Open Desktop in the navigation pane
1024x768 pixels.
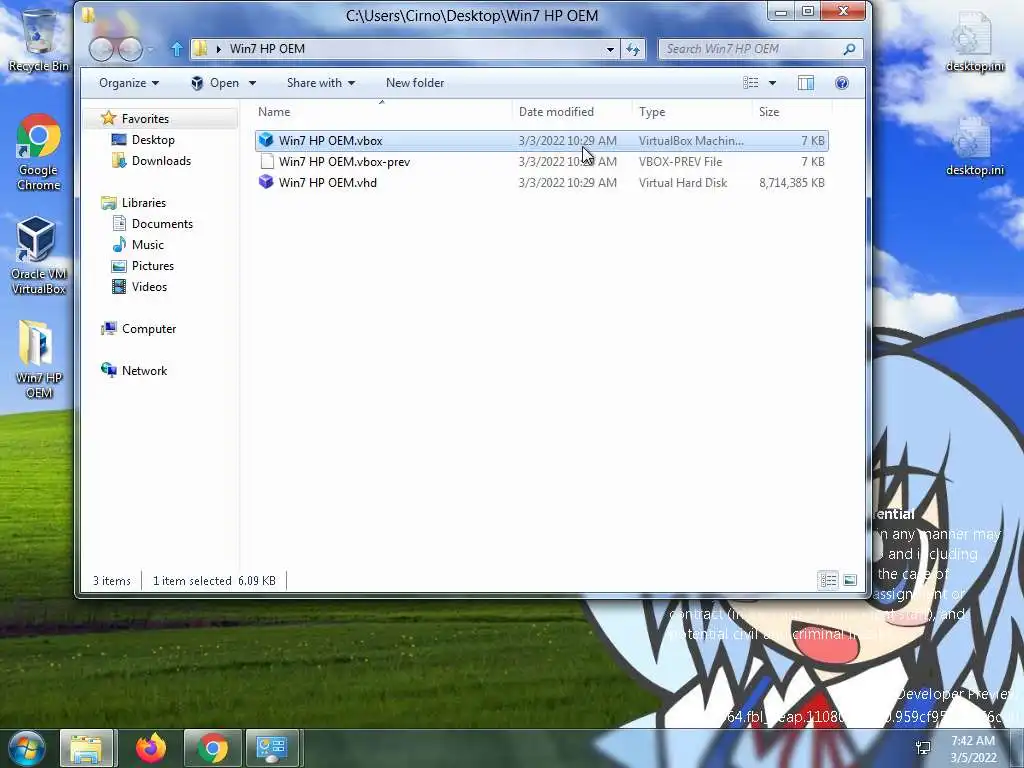[x=153, y=140]
